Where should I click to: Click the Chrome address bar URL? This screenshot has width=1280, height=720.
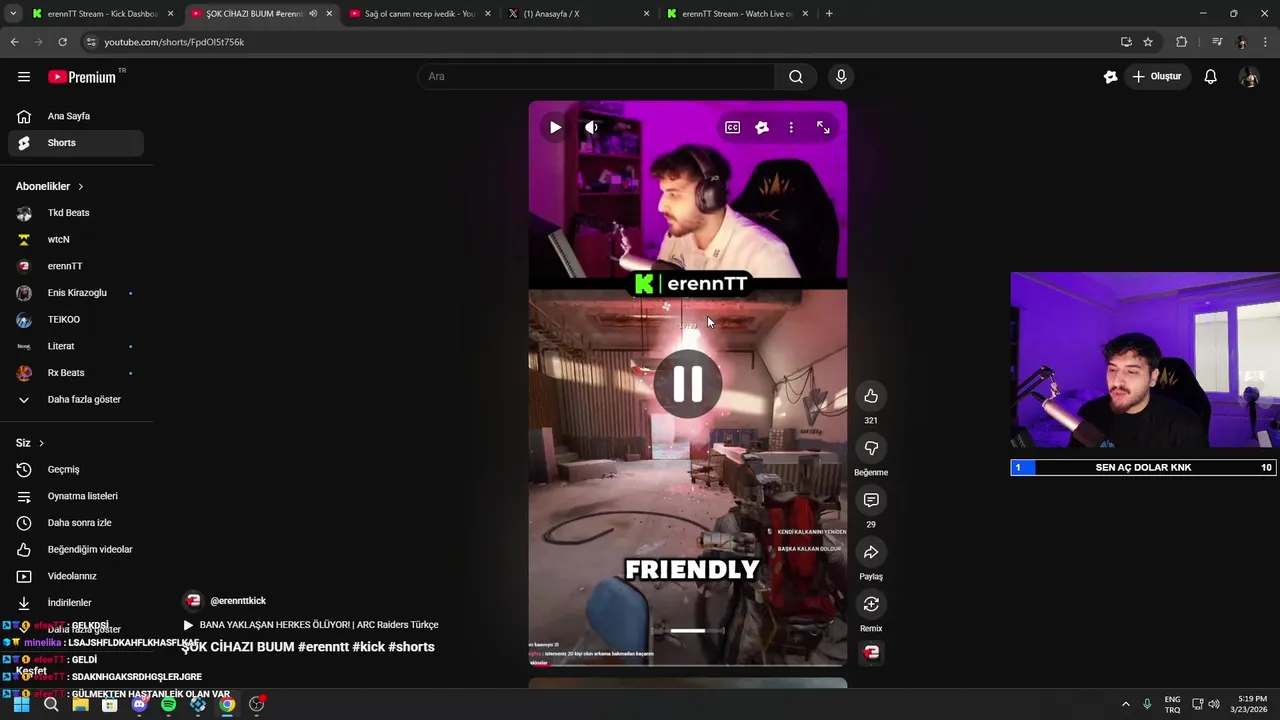pyautogui.click(x=174, y=42)
